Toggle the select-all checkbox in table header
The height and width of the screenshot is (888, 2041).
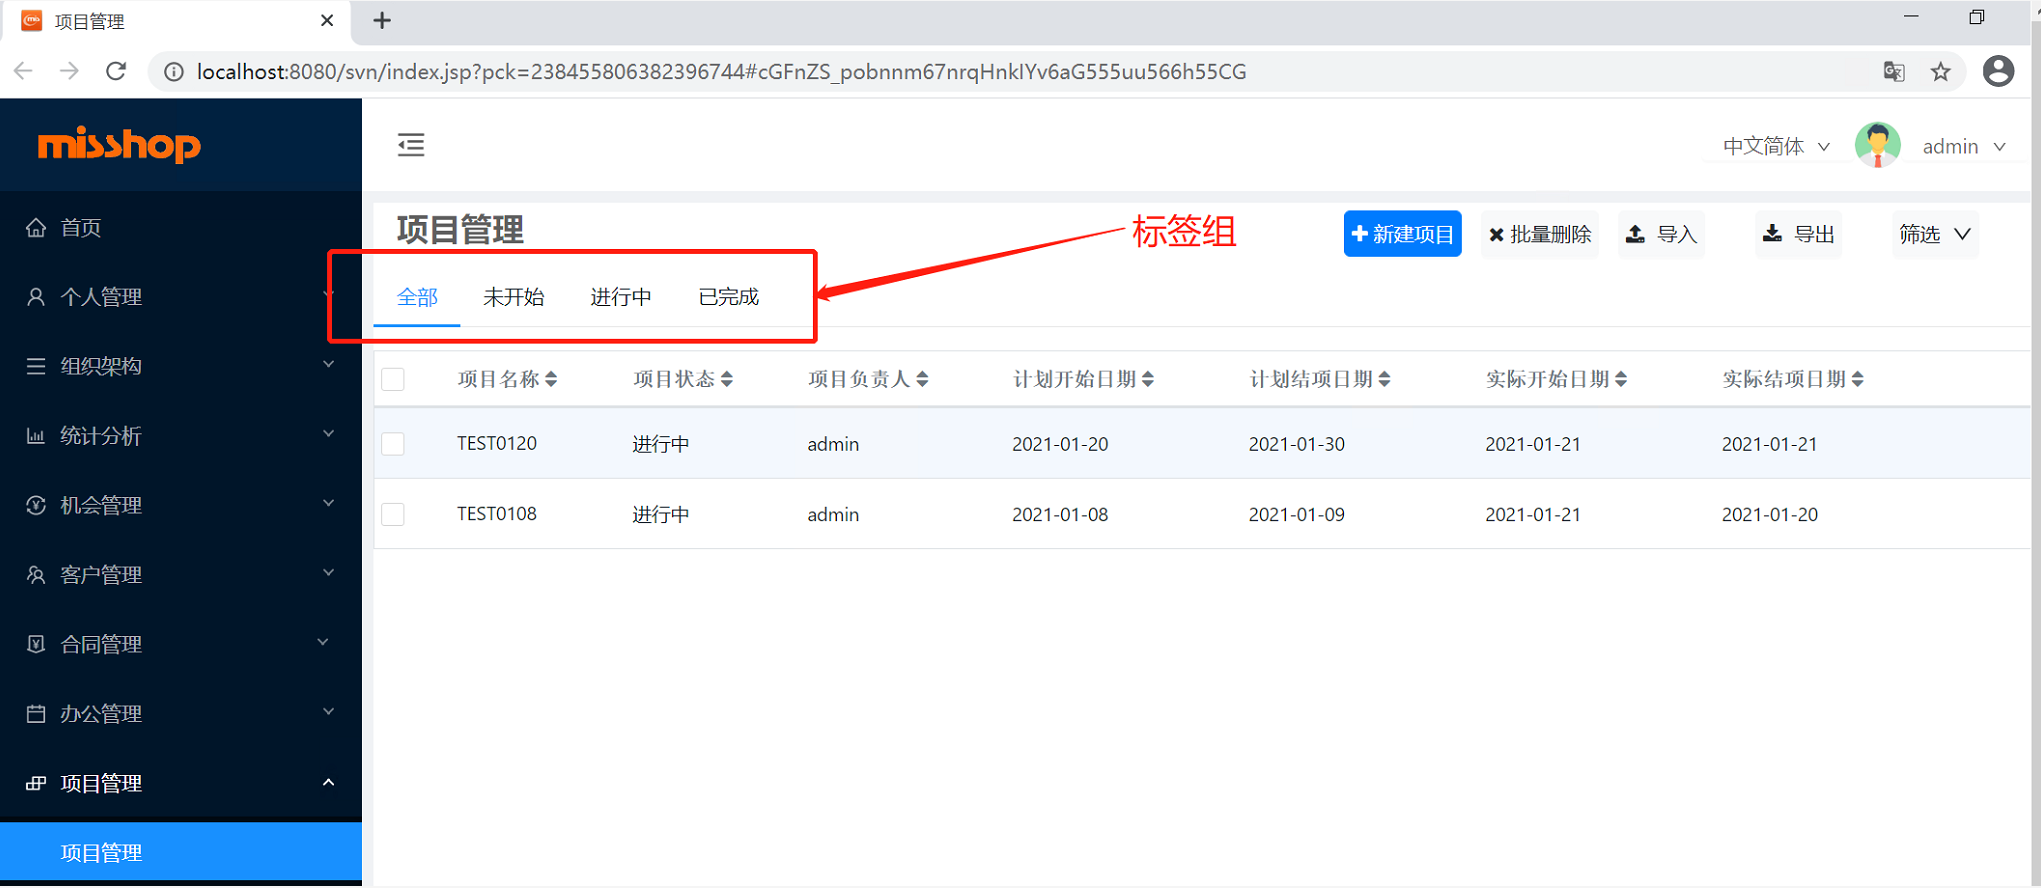pos(393,379)
